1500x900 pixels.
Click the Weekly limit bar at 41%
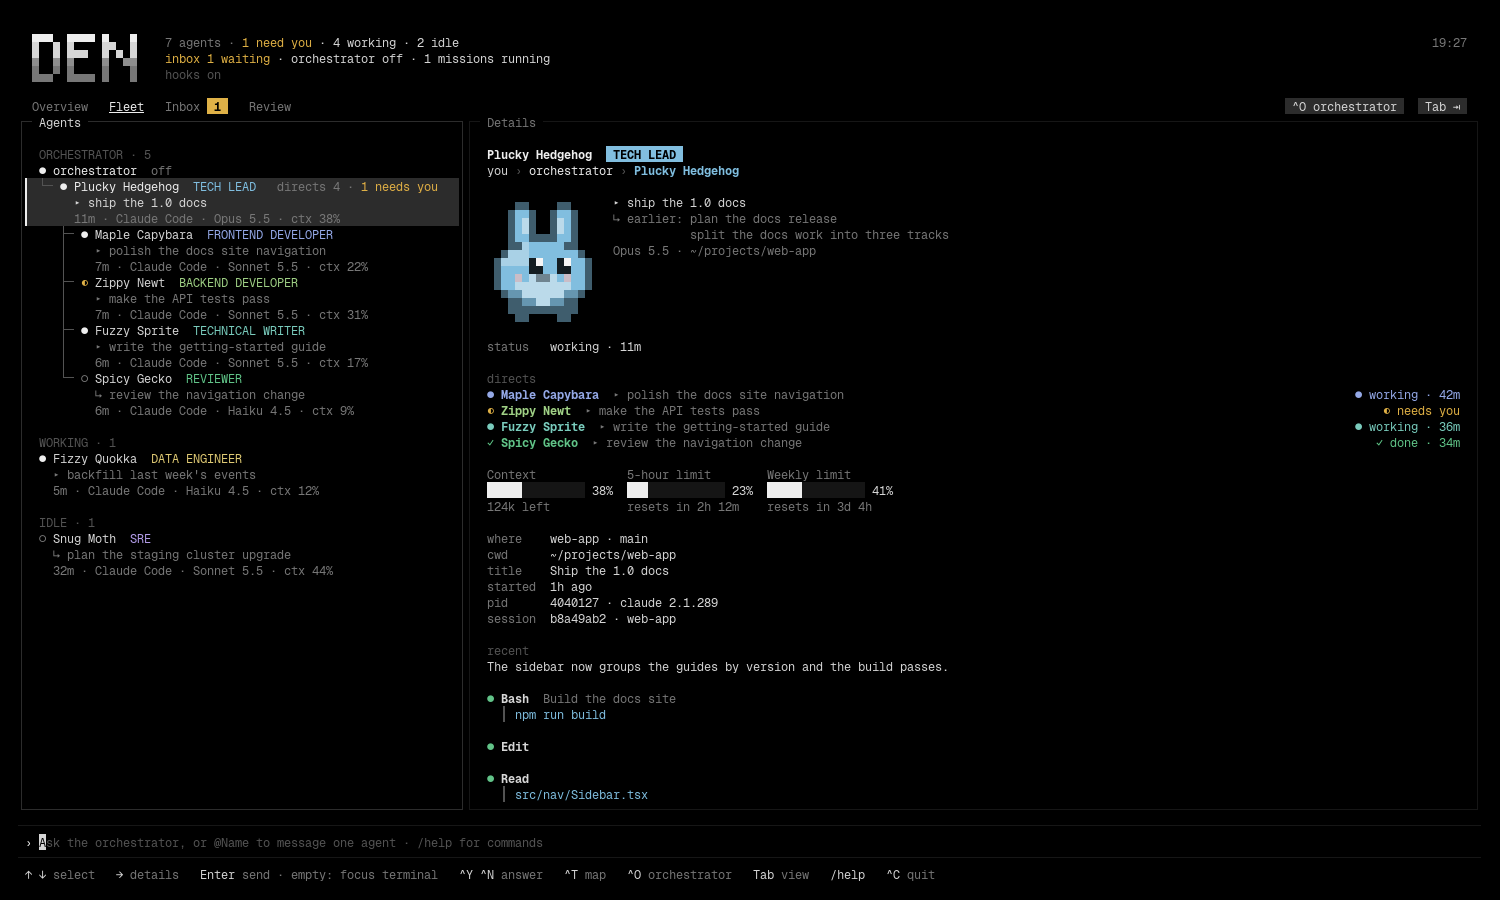click(x=816, y=490)
